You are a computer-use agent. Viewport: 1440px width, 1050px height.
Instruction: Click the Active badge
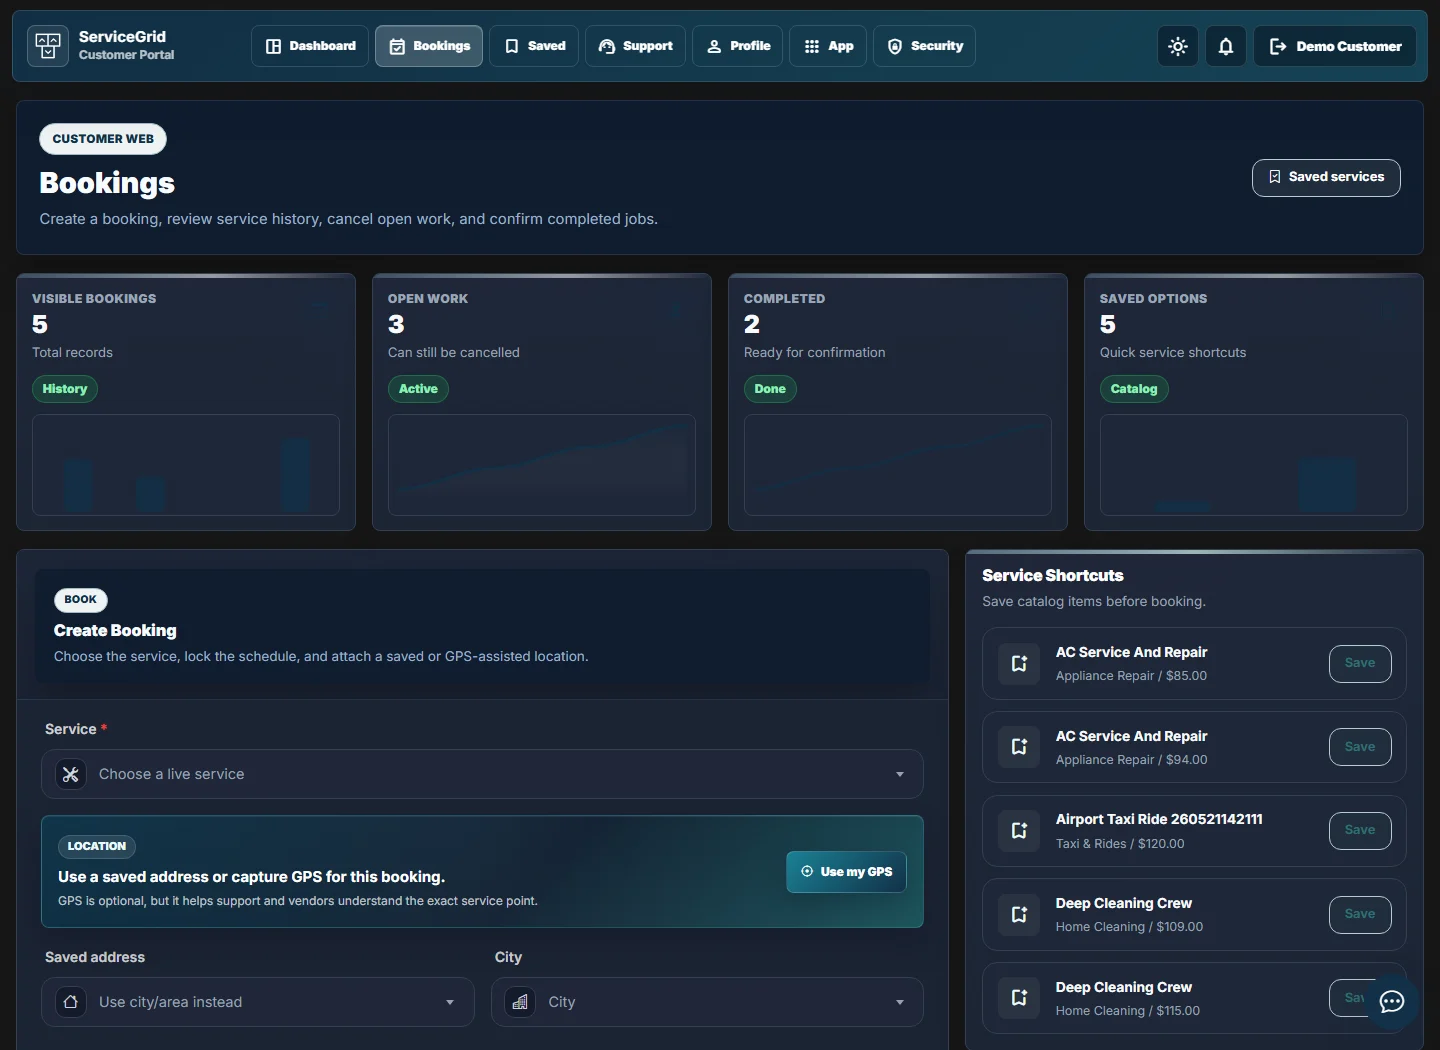(x=418, y=389)
